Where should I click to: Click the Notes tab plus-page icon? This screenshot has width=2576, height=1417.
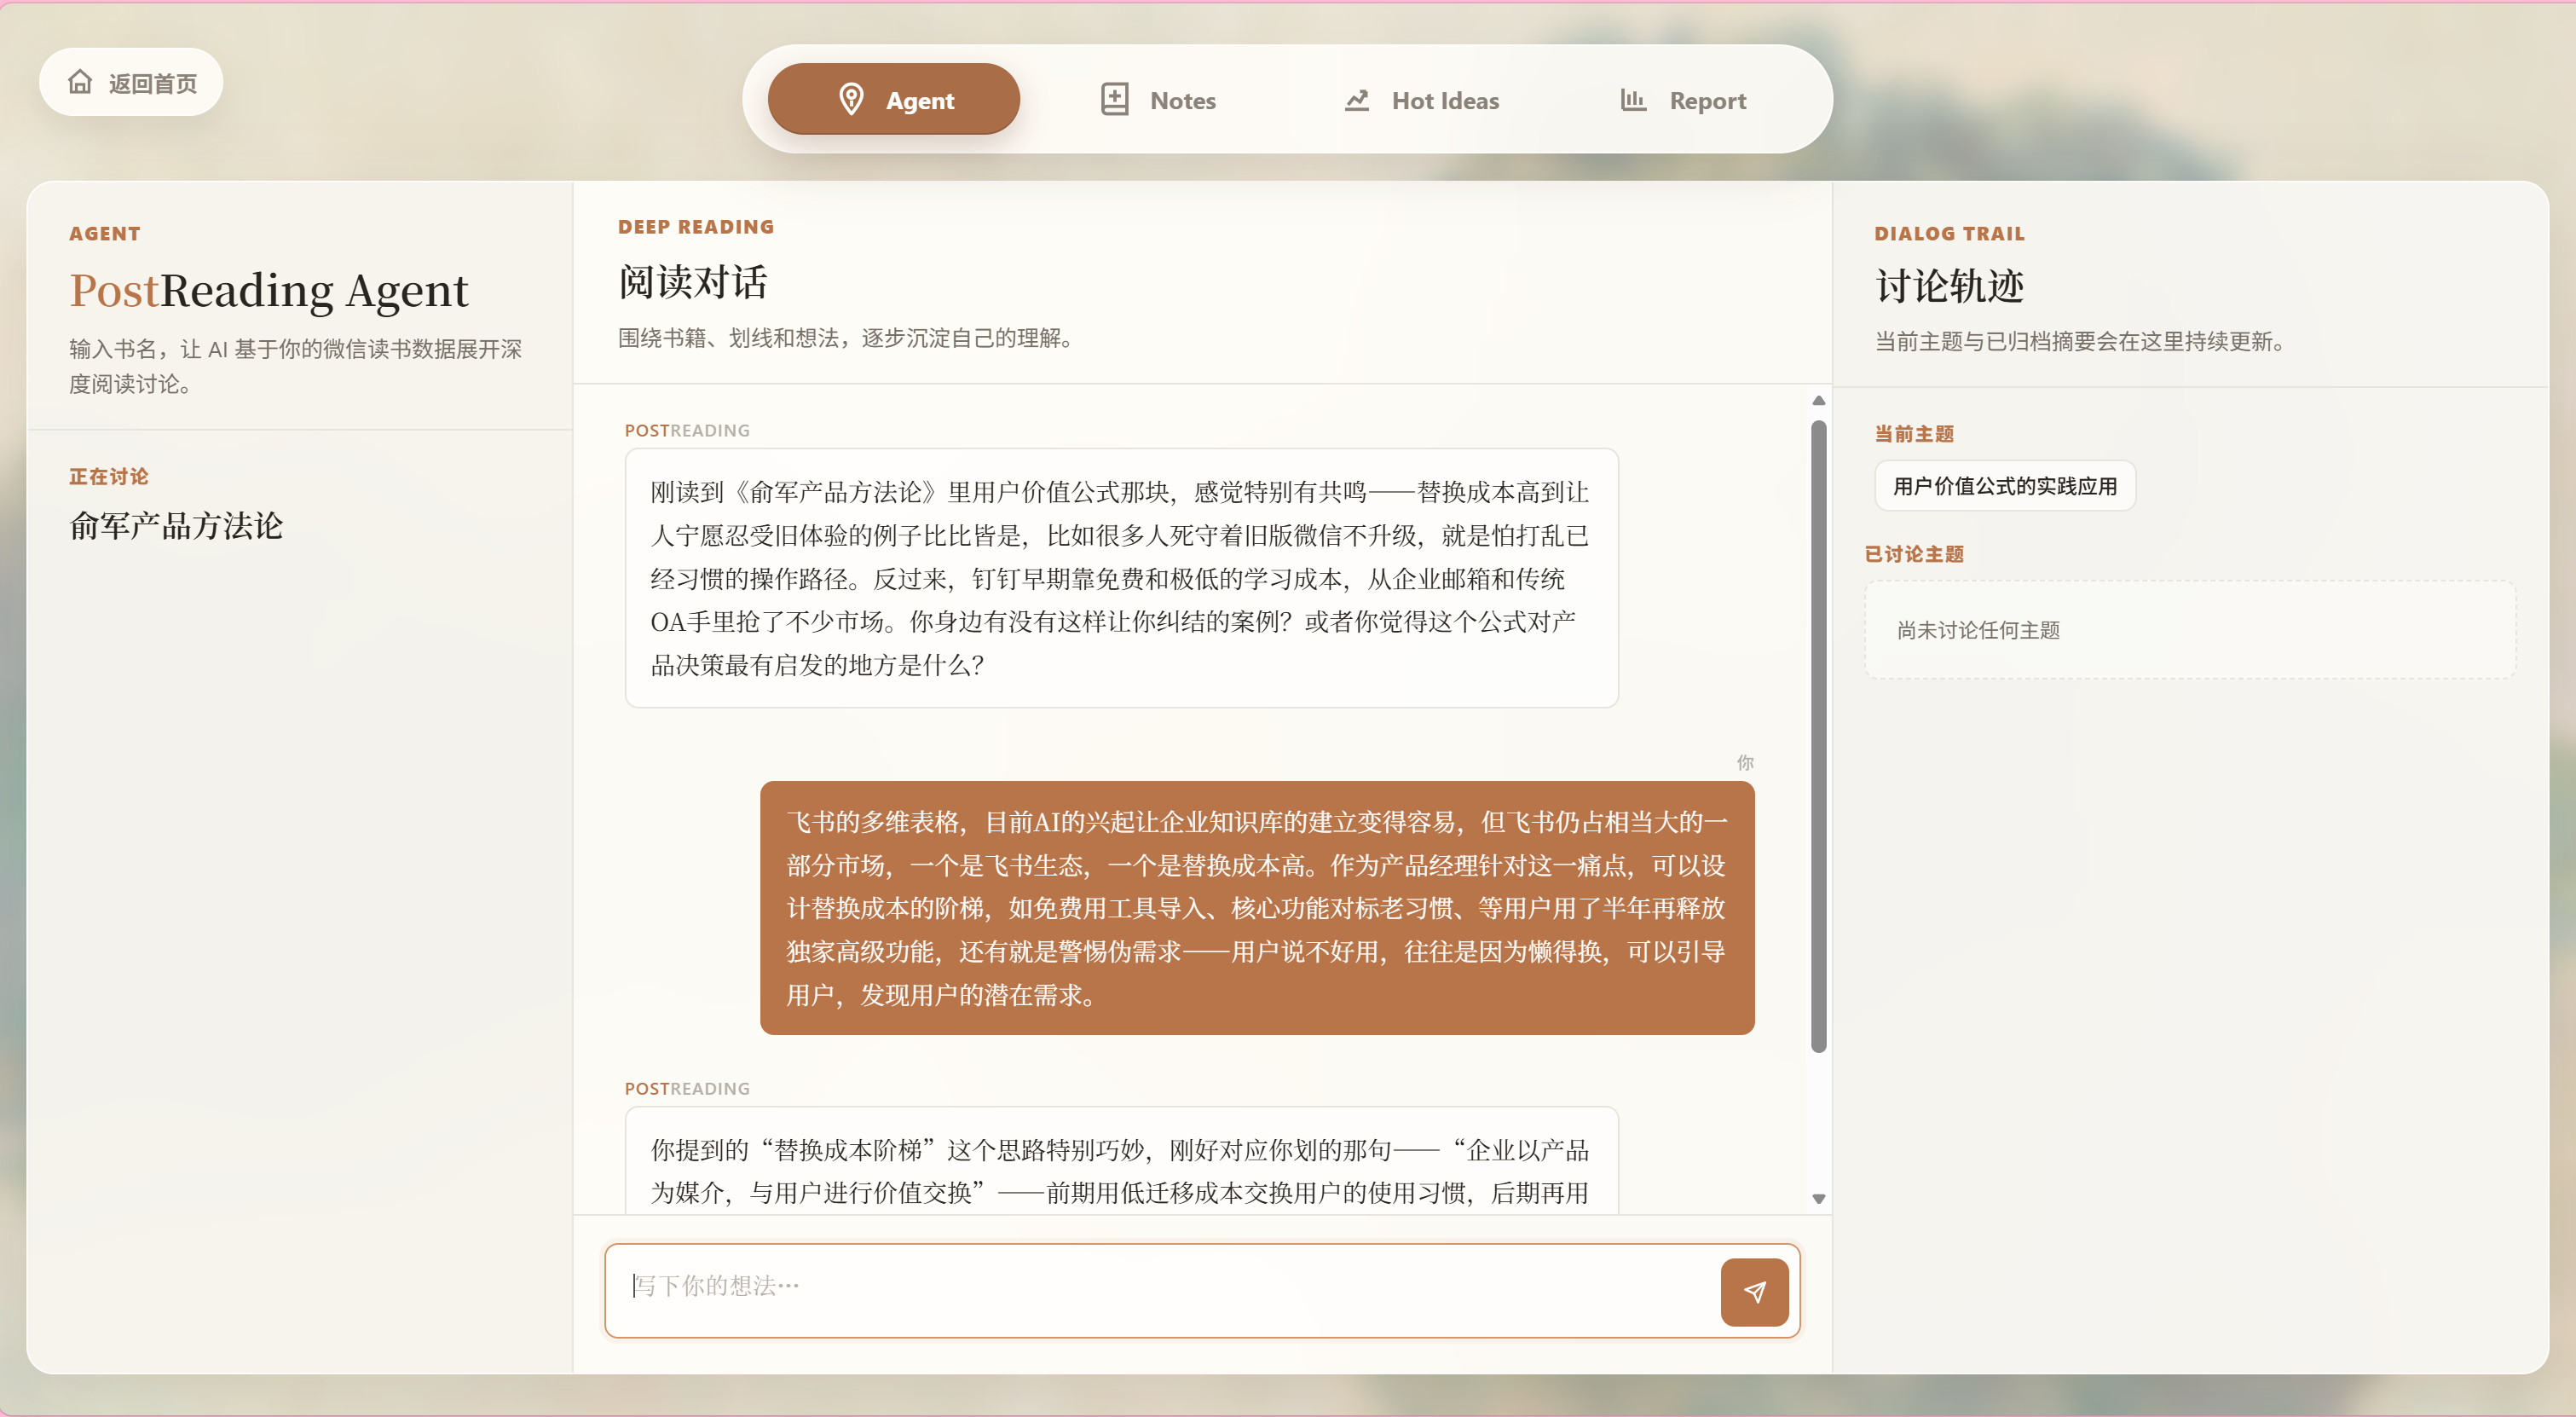click(x=1114, y=99)
